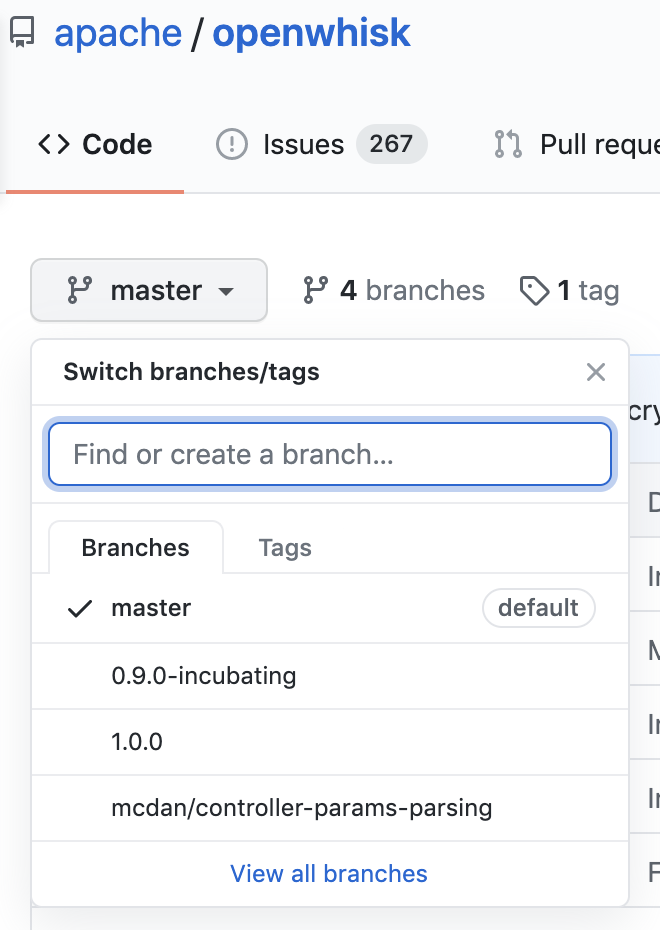Switch to the 0.9.0-incubating branch
The width and height of the screenshot is (660, 930).
point(330,676)
